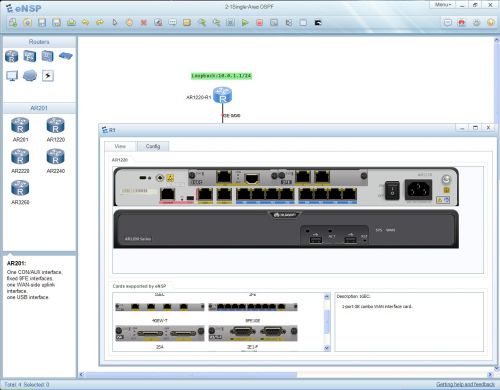Zoom out of the topology canvas
Viewport: 500px width, 390px height.
[x=216, y=23]
